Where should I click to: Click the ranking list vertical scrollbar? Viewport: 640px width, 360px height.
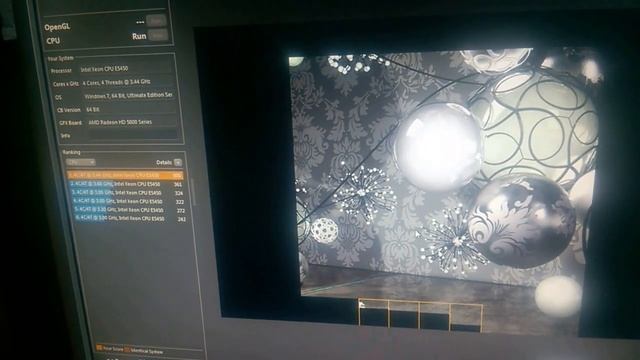click(x=193, y=191)
